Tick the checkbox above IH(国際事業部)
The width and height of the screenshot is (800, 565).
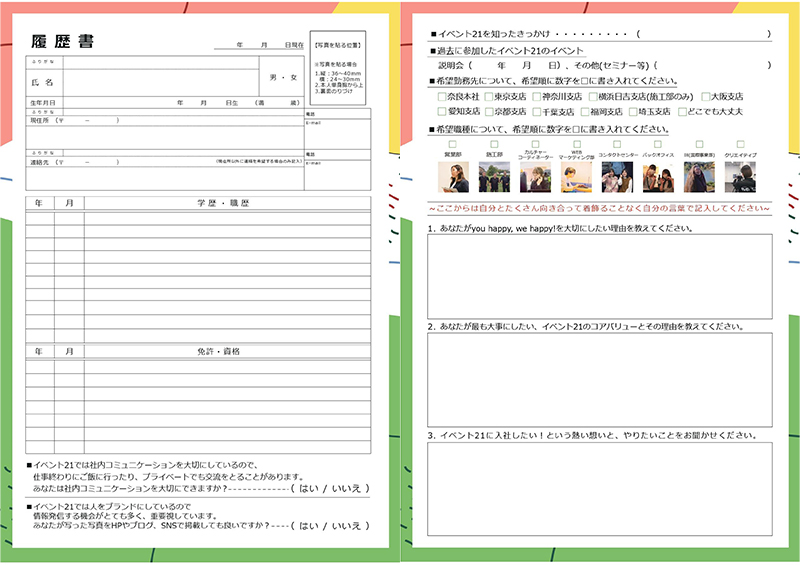[x=699, y=144]
